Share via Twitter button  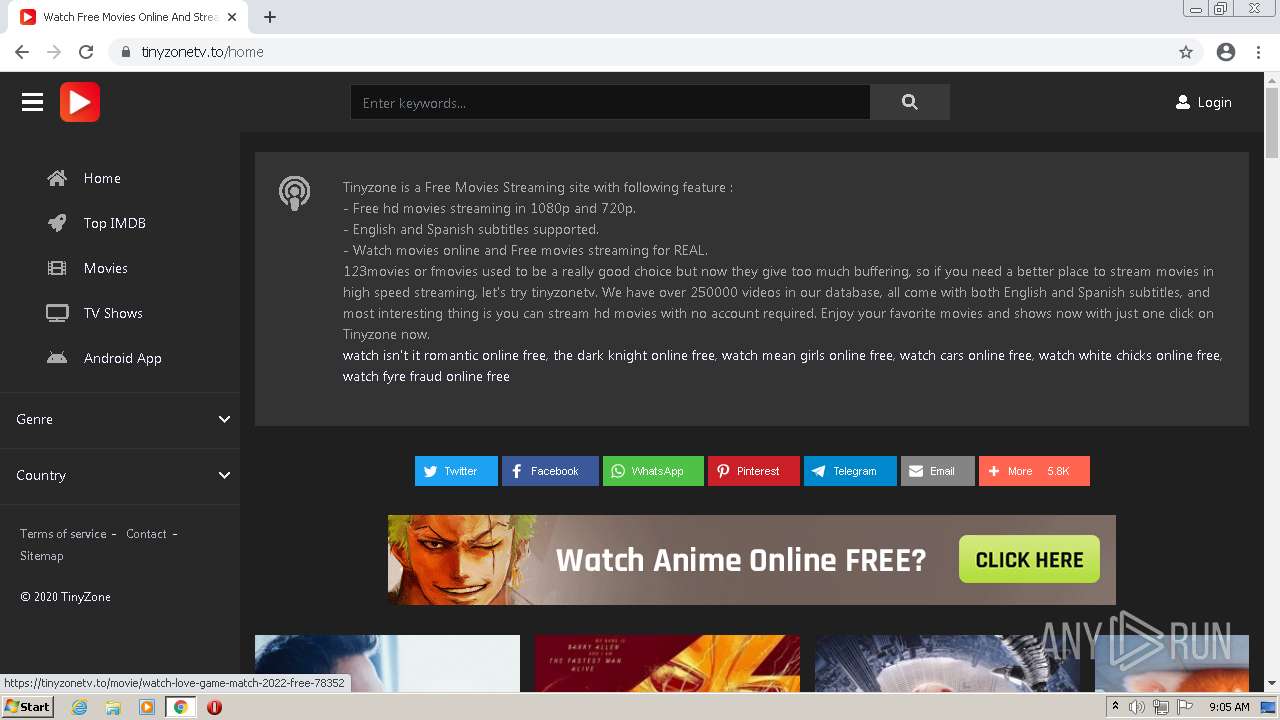pos(456,471)
